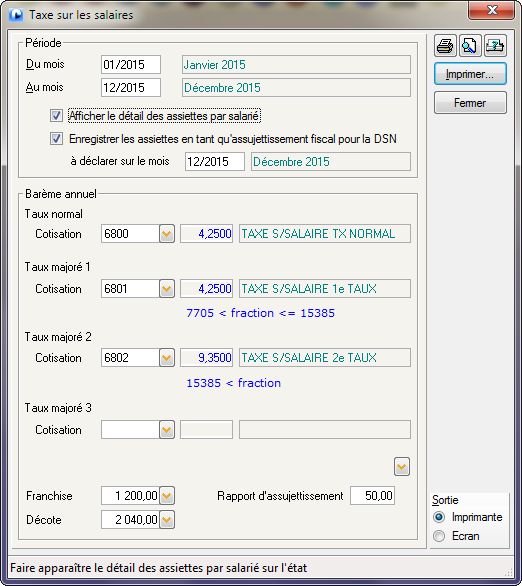Open the Décote value dropdown
The height and width of the screenshot is (586, 522).
coord(167,520)
